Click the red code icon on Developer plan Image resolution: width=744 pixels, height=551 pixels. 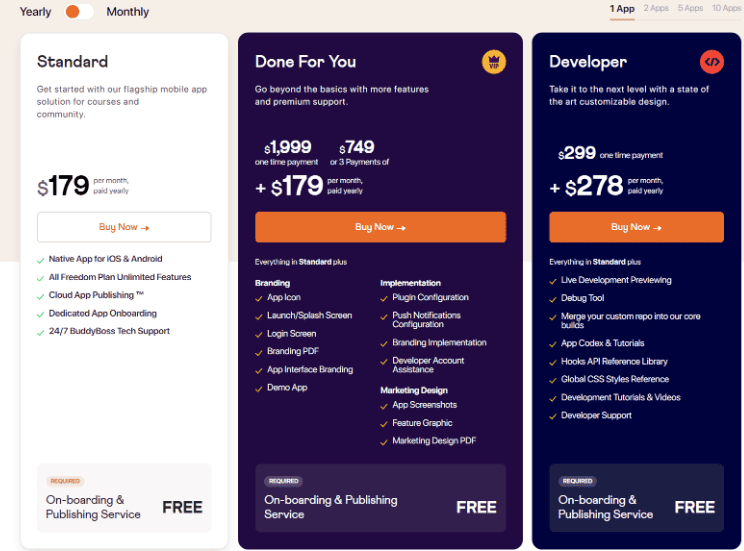click(712, 62)
